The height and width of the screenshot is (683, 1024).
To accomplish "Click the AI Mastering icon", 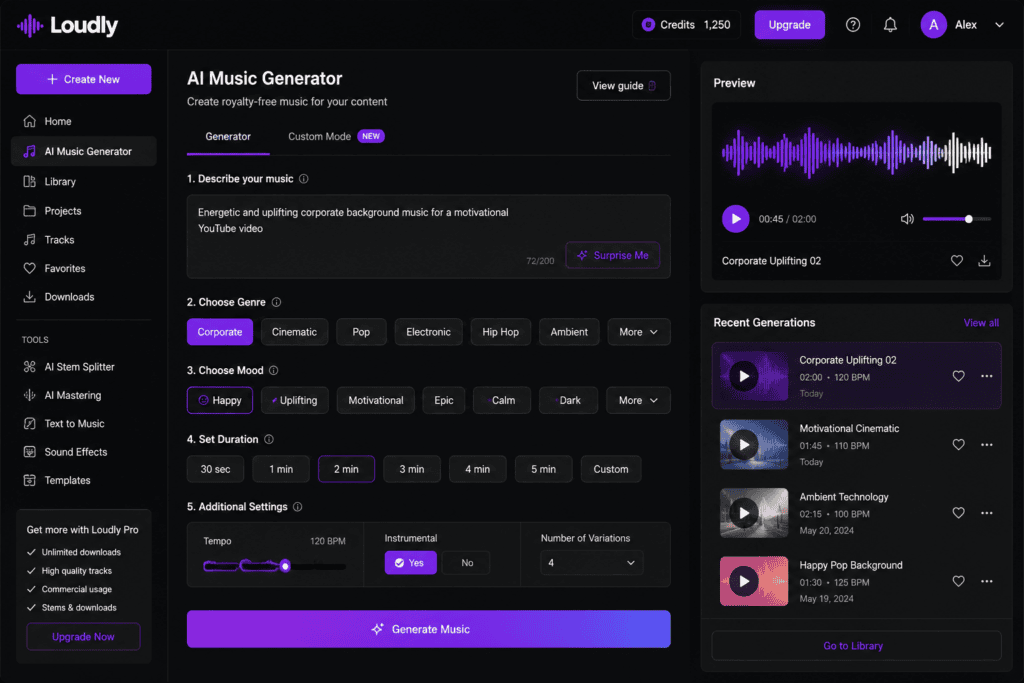I will [29, 395].
